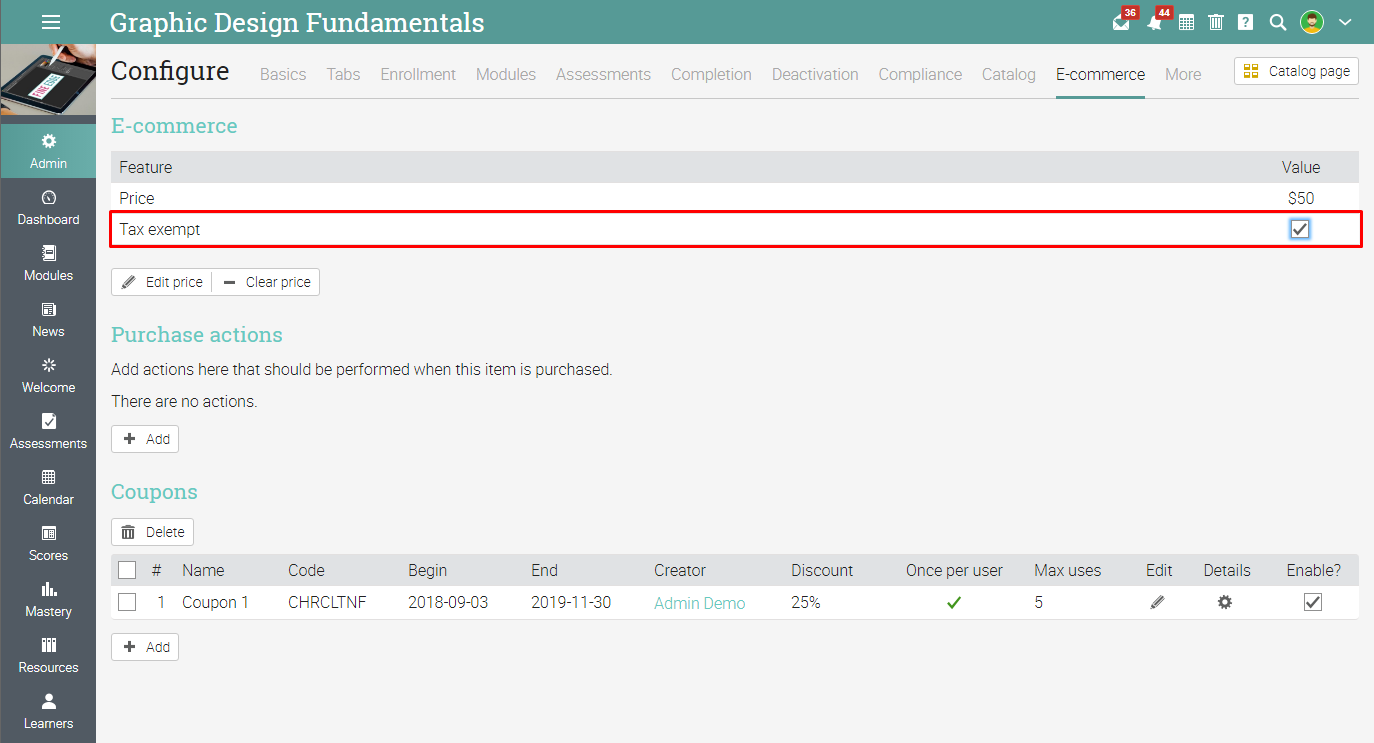This screenshot has width=1374, height=743.
Task: Open Scores in the sidebar
Action: tap(48, 543)
